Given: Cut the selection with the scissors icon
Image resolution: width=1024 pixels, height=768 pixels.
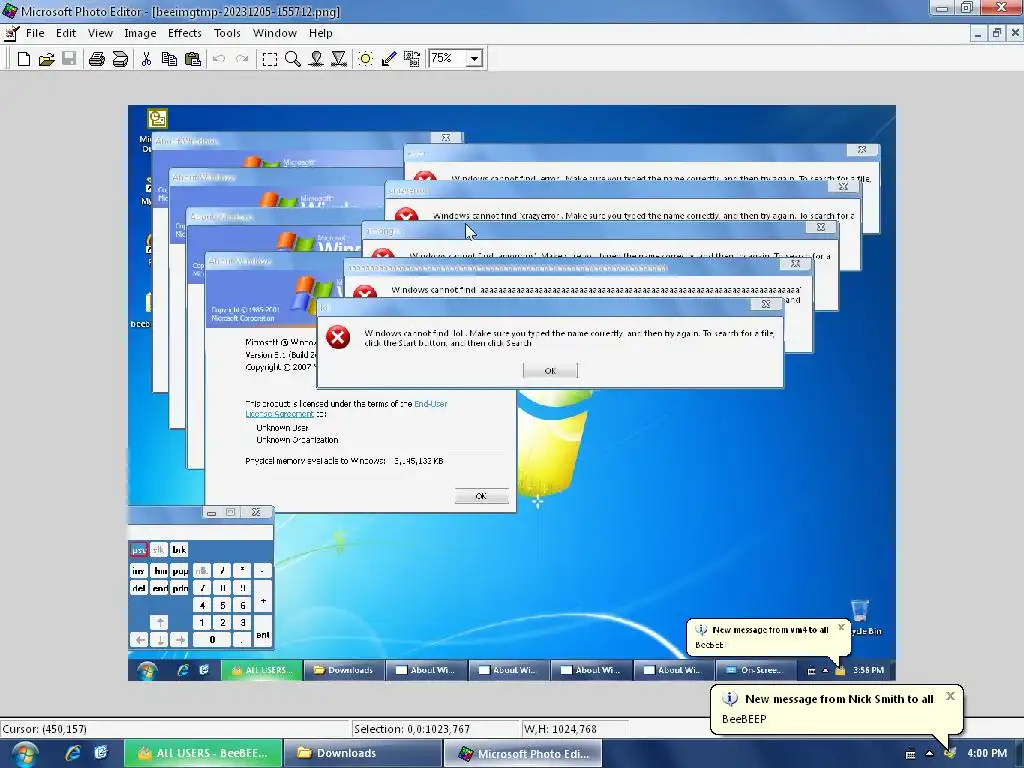Looking at the screenshot, I should click(x=146, y=59).
